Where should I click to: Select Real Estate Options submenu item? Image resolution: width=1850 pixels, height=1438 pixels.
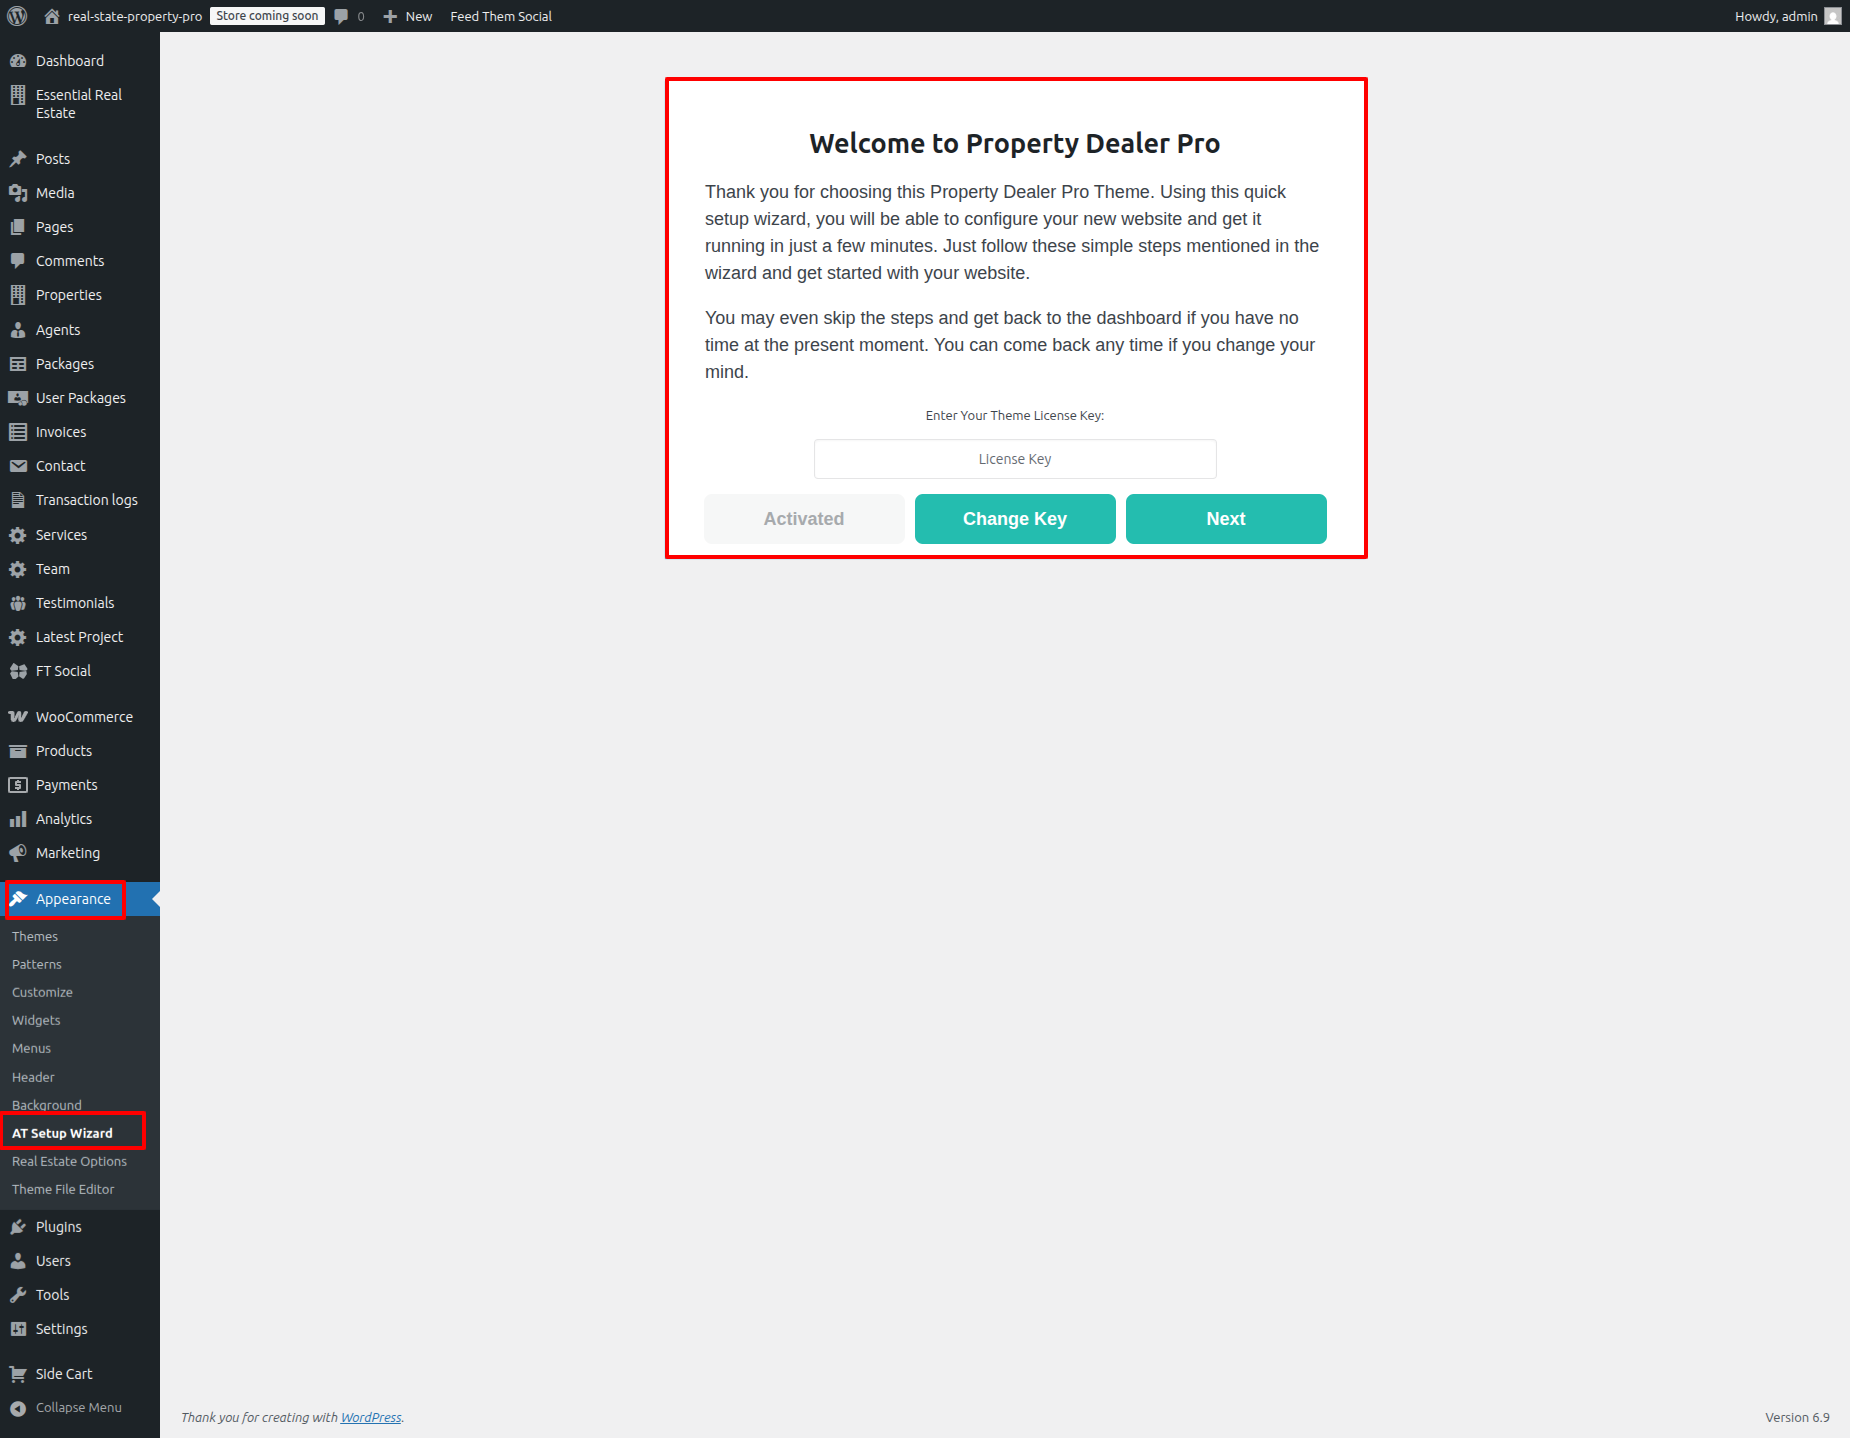tap(69, 1161)
